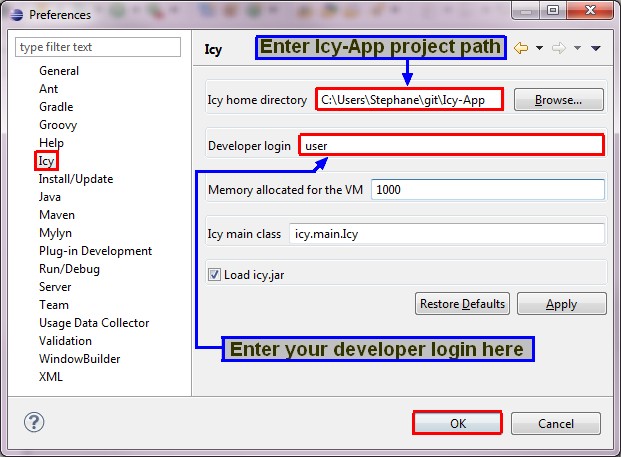Image resolution: width=621 pixels, height=457 pixels.
Task: Open the forward history dropdown arrow
Action: pos(577,48)
